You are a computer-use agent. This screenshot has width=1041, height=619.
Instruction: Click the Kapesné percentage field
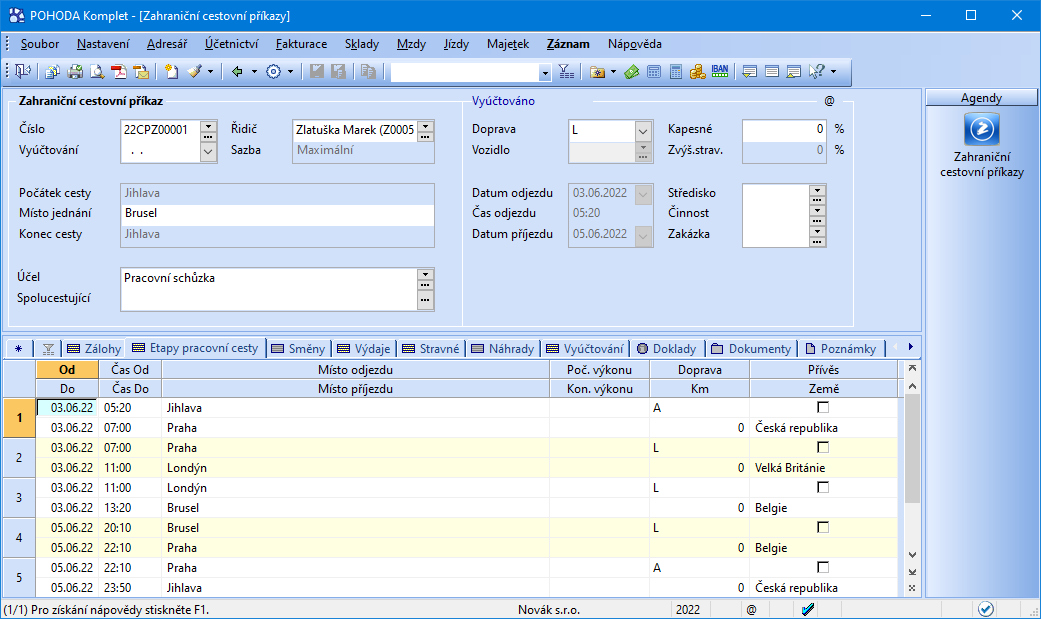pos(785,130)
